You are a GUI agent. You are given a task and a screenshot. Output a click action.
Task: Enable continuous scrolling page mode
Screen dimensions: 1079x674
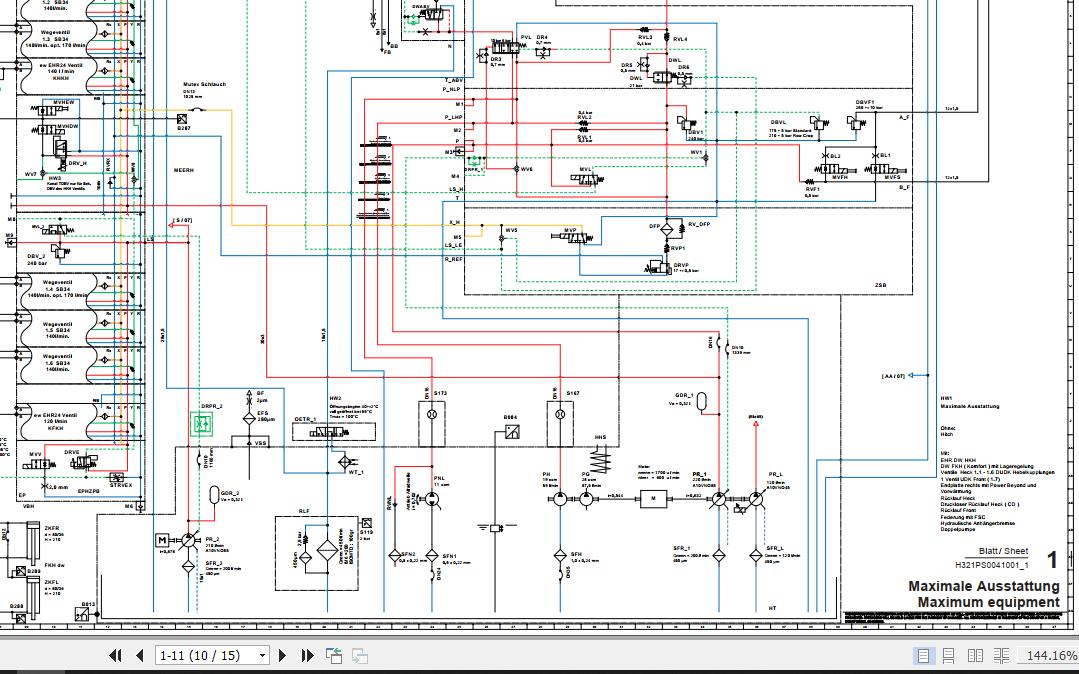point(948,656)
